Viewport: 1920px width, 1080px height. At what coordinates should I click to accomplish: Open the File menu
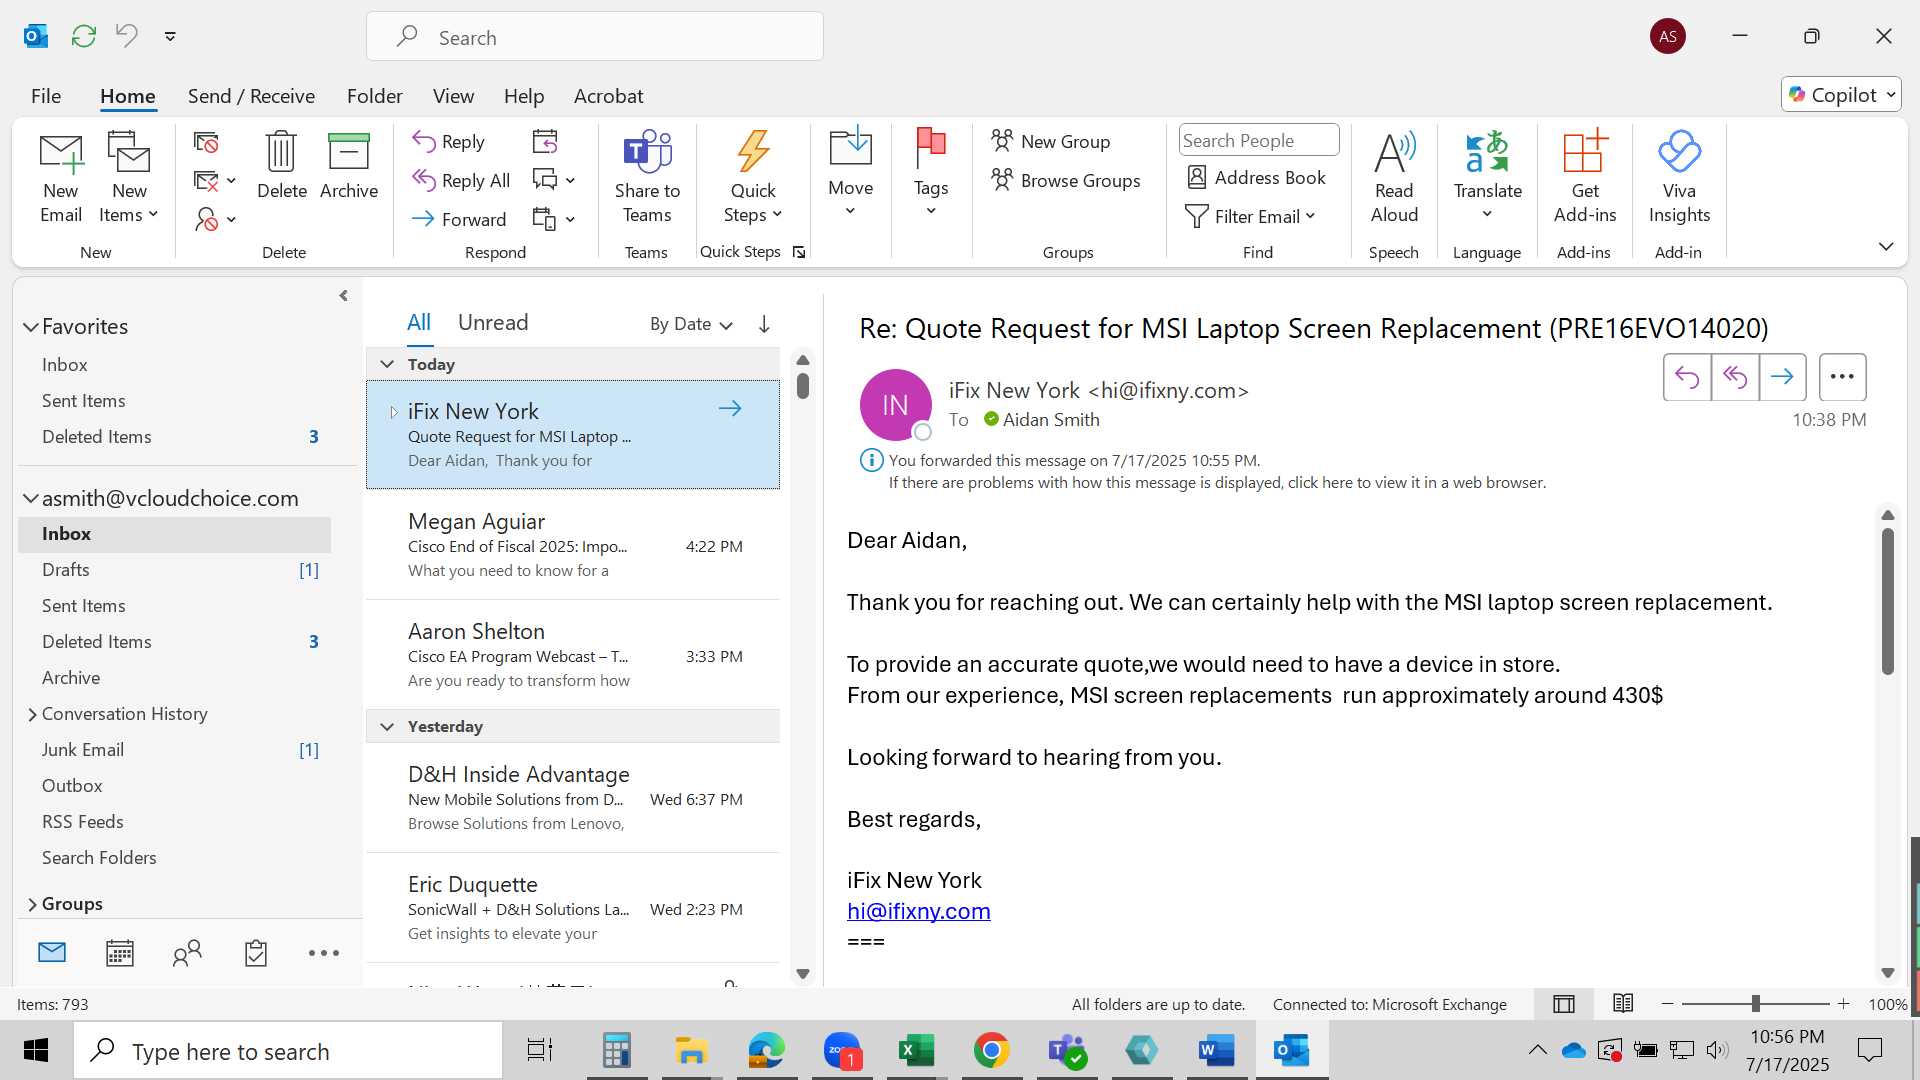pyautogui.click(x=46, y=96)
